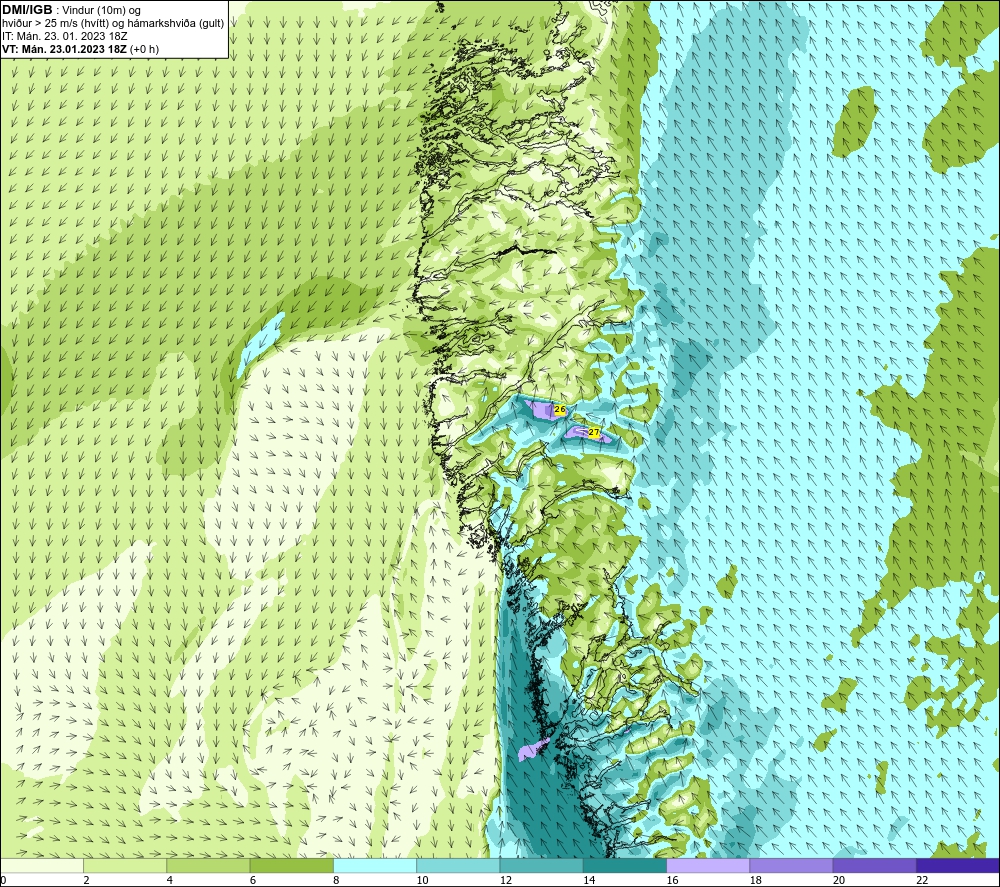Click the scale label "12"

(506, 881)
